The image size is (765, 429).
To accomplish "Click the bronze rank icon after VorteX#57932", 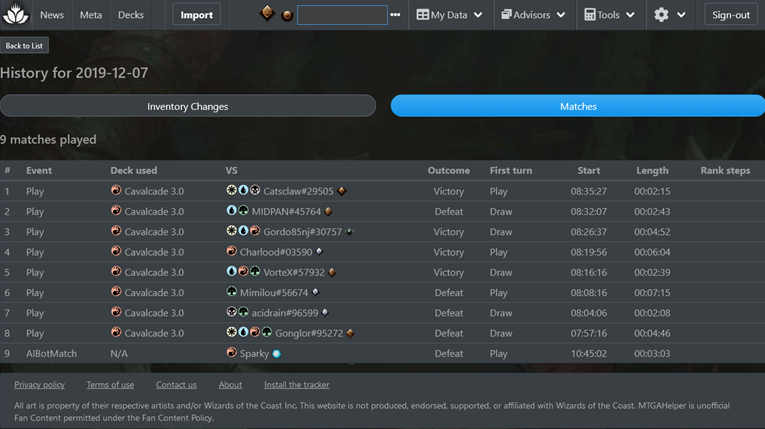I will [332, 272].
